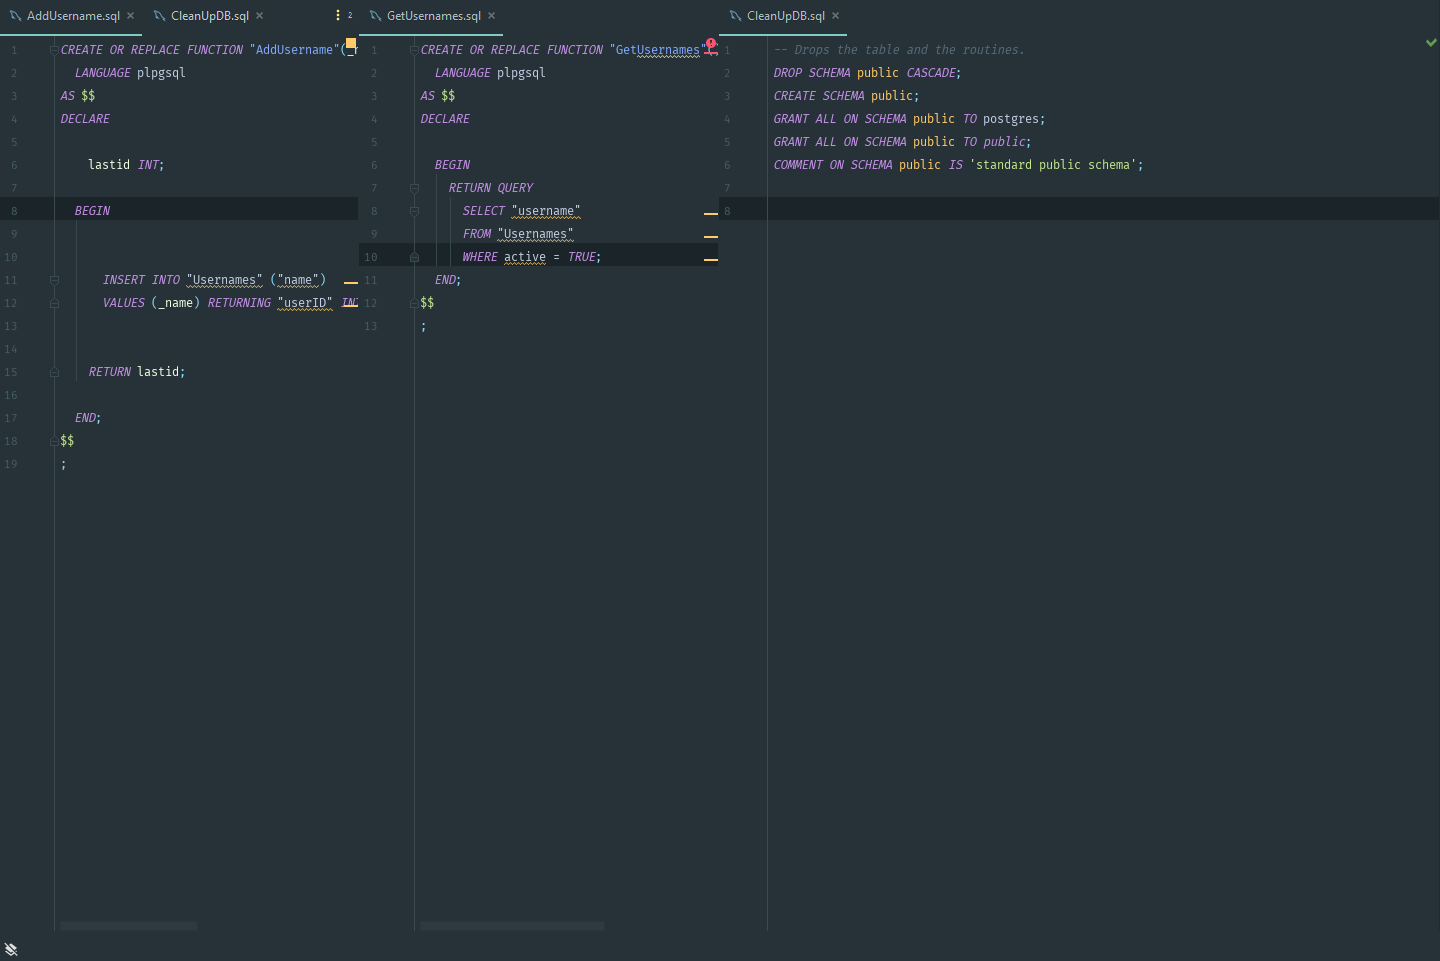Collapse the RETURN QUERY fold region in GetUsernames.sql

click(x=414, y=187)
